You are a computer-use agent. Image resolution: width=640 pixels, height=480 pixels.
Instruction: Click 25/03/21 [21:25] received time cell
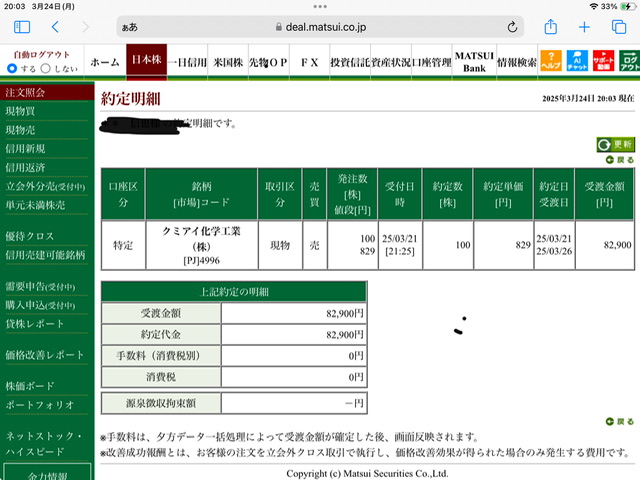[x=400, y=245]
